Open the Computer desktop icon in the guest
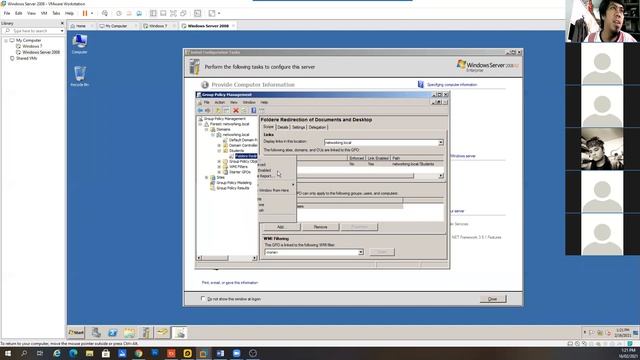The height and width of the screenshot is (360, 640). 80,44
